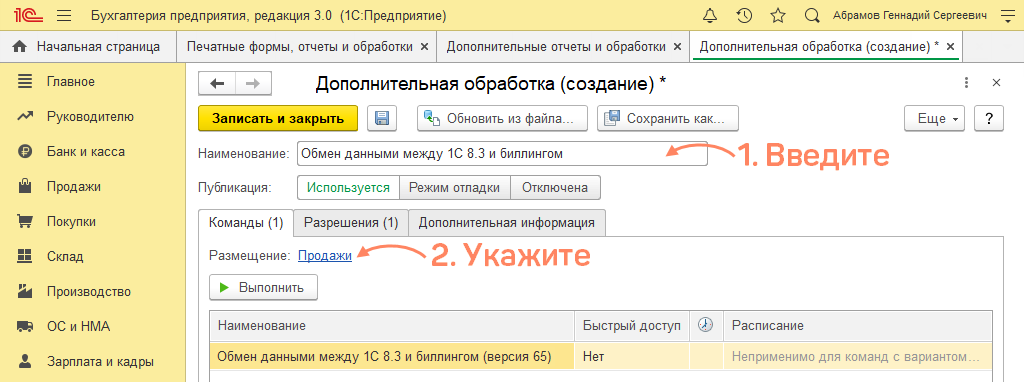Go back with the left arrow
Image resolution: width=1024 pixels, height=382 pixels.
217,84
